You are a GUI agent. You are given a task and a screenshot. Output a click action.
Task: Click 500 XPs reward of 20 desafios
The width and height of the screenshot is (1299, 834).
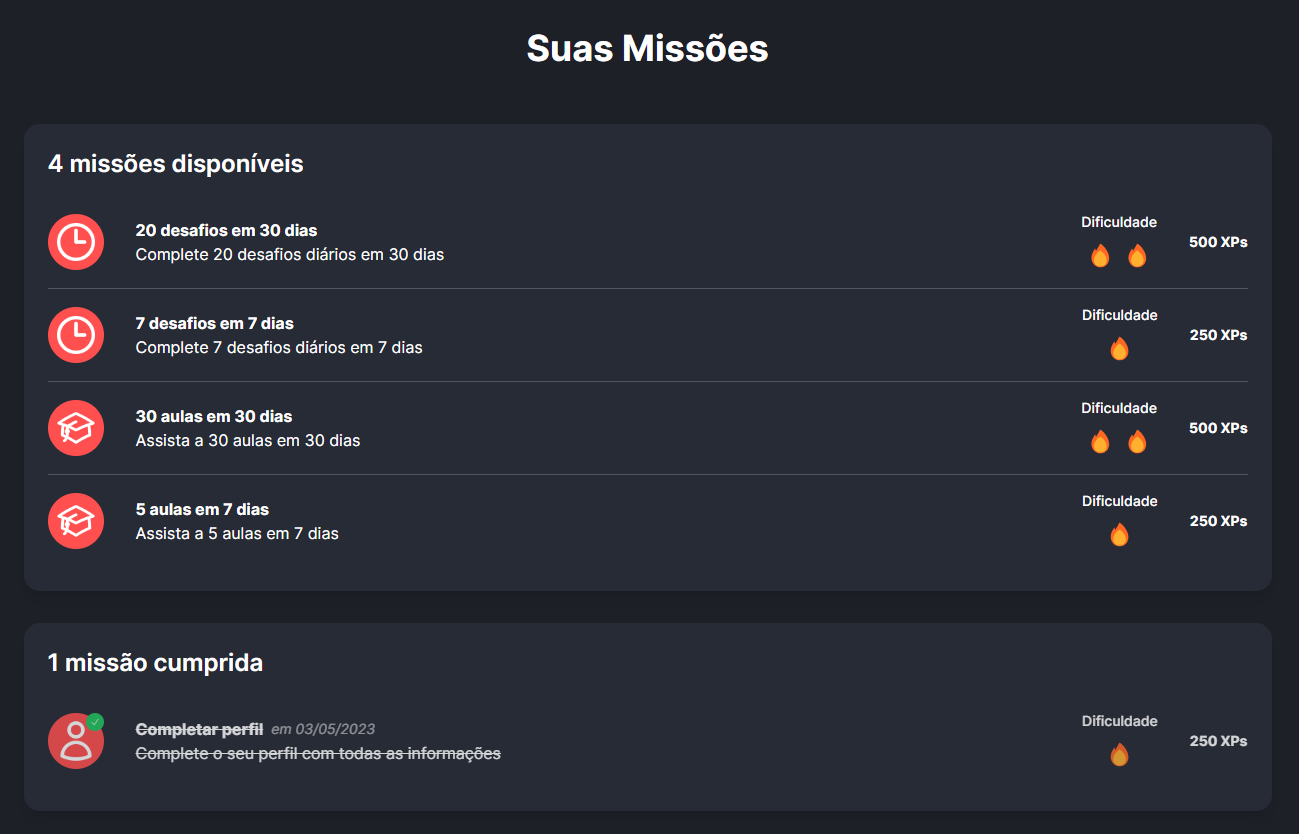[x=1218, y=242]
